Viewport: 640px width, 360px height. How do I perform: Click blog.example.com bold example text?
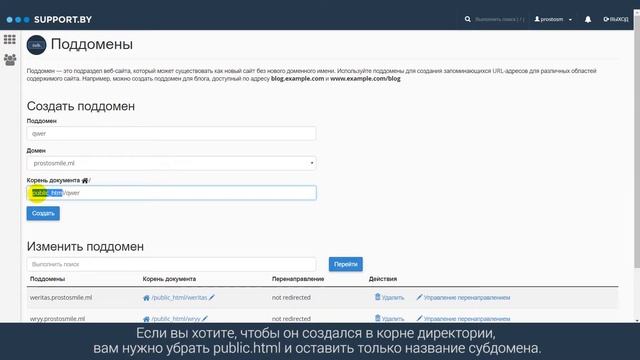pyautogui.click(x=298, y=78)
